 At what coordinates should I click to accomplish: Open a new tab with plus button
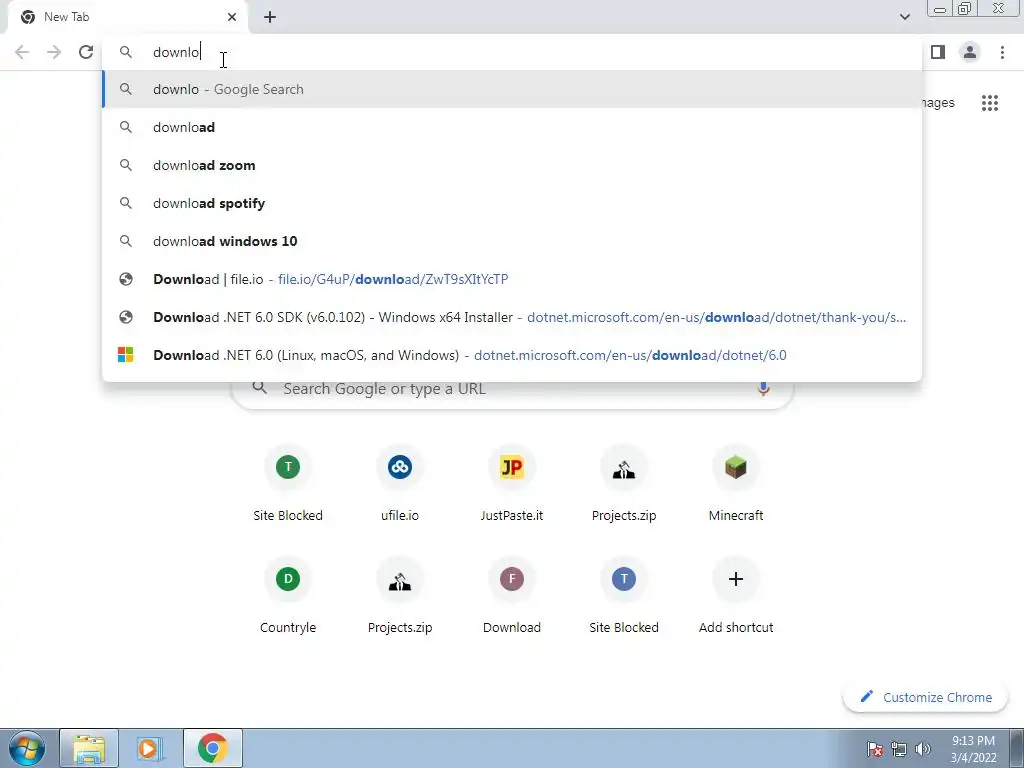click(270, 17)
